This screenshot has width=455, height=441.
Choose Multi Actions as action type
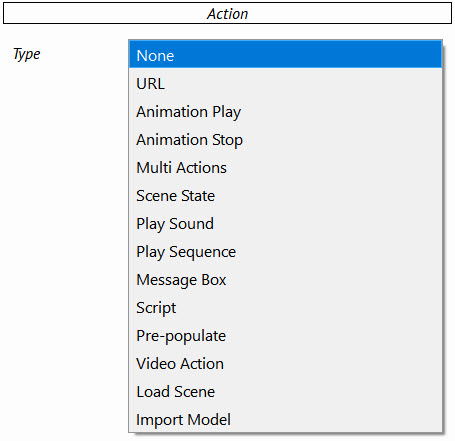pyautogui.click(x=285, y=167)
